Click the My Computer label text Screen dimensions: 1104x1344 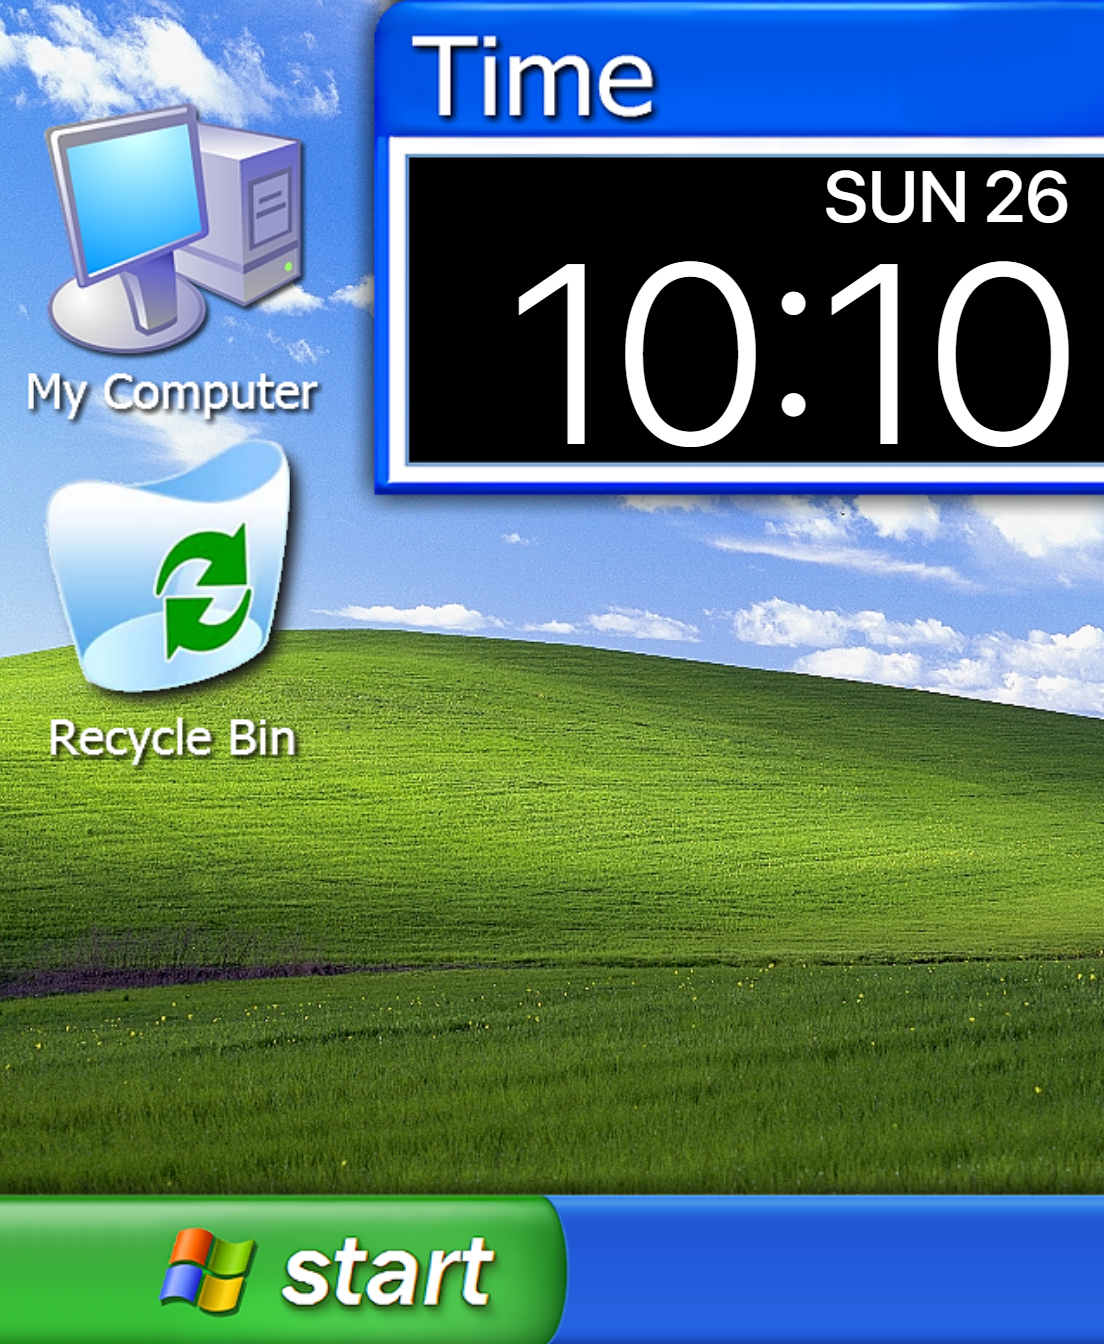click(x=172, y=393)
